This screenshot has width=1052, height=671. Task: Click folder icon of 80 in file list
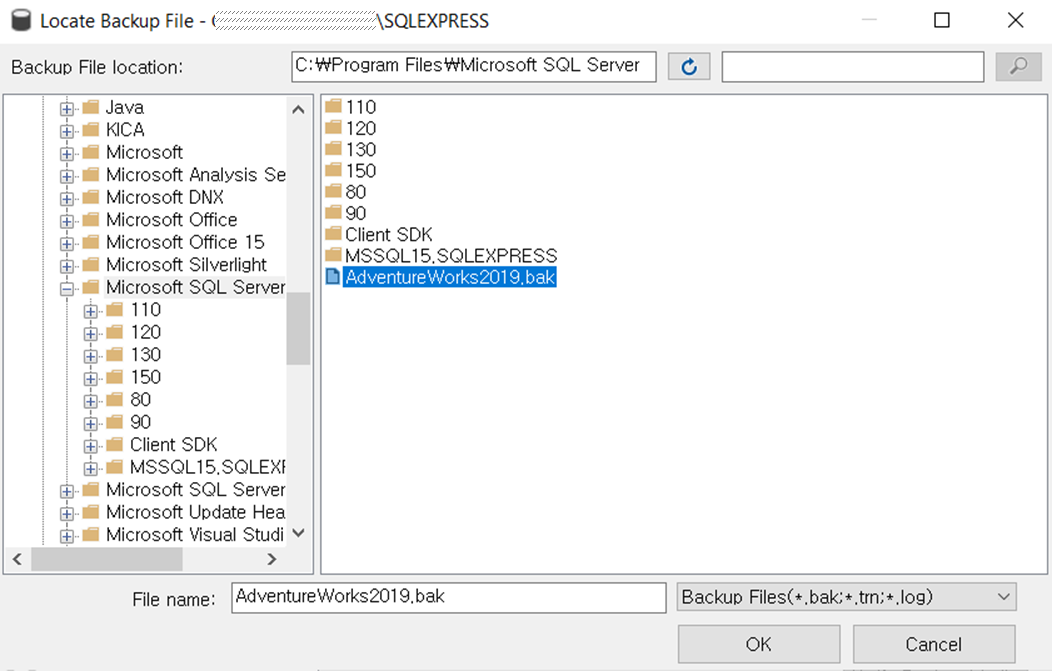click(x=333, y=191)
